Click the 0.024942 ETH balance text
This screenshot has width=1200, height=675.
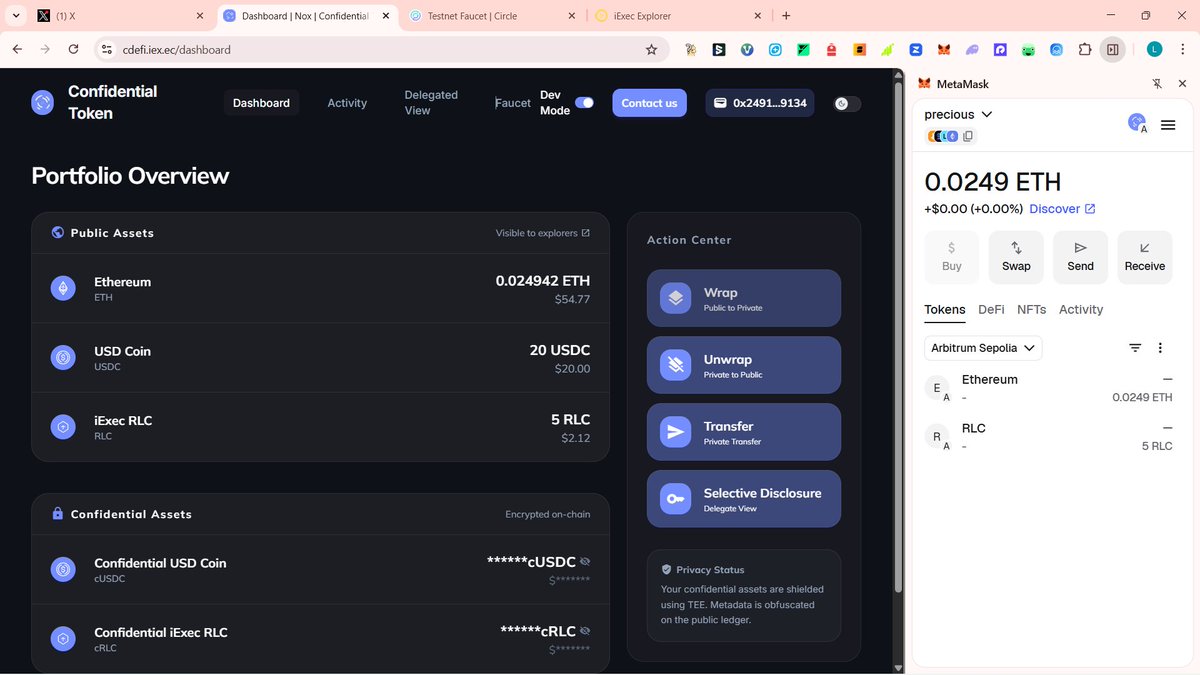point(543,281)
